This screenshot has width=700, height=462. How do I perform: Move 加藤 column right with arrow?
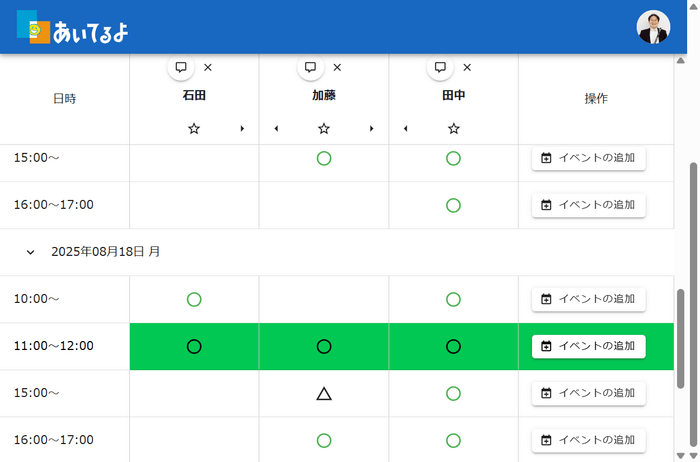371,129
